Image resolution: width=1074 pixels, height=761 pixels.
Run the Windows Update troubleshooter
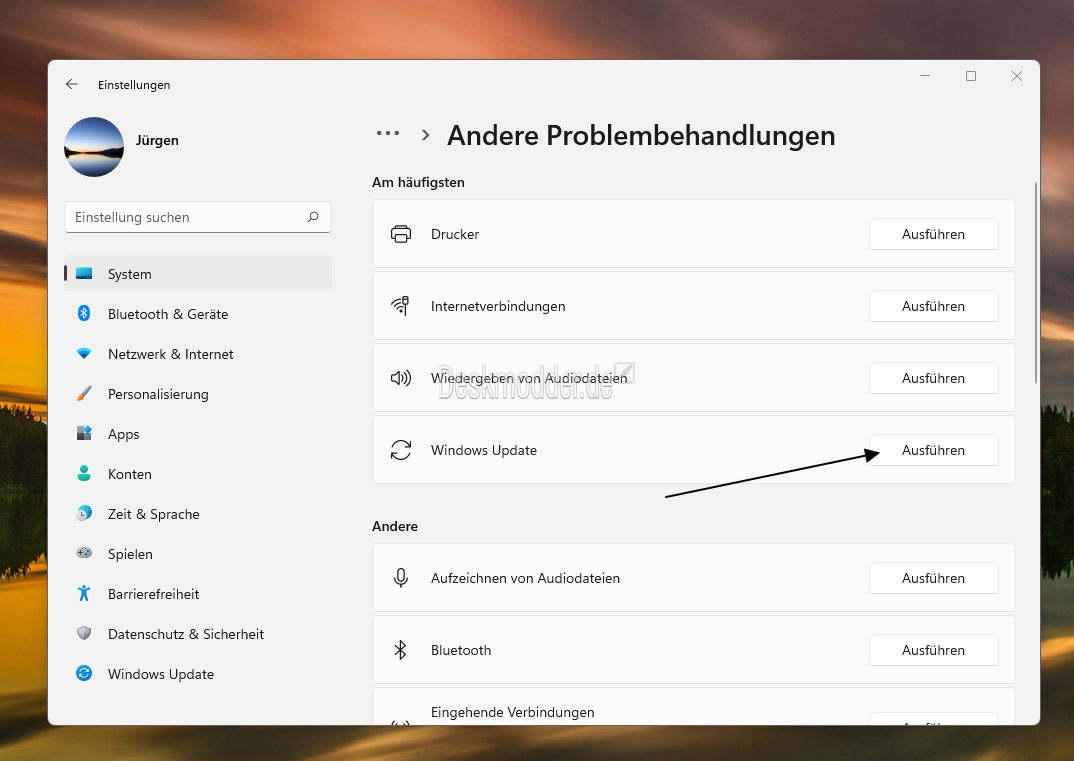[x=934, y=450]
